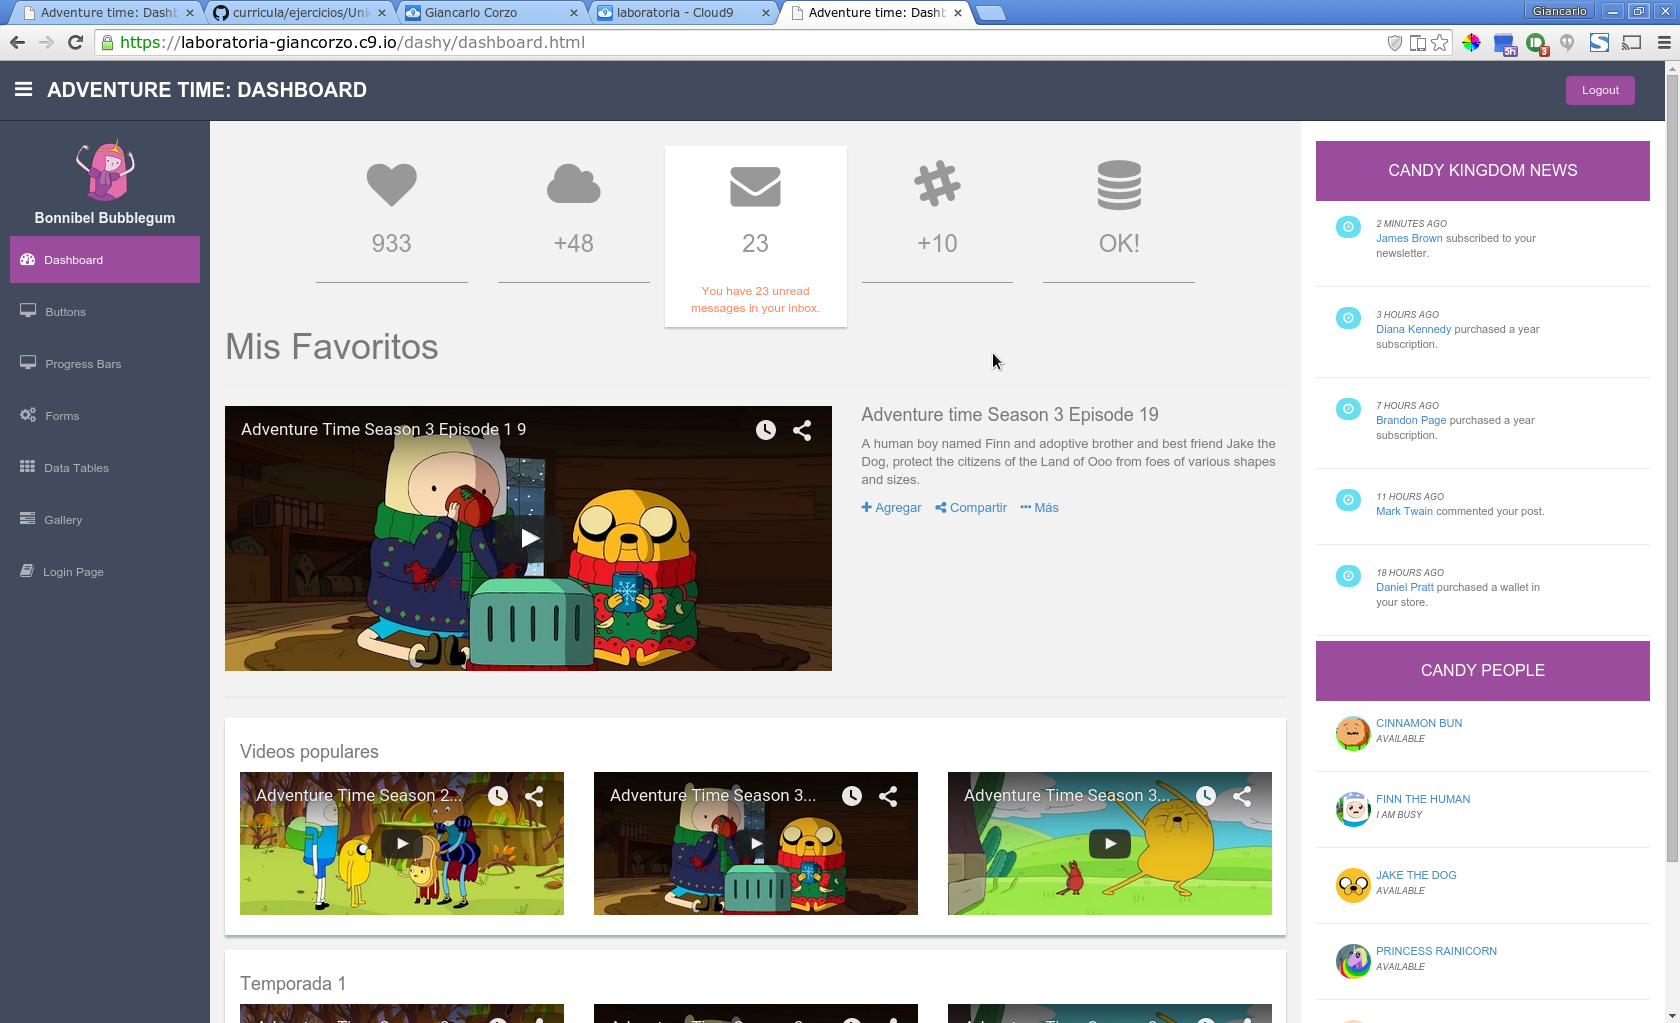Reload the page
This screenshot has width=1680, height=1023.
coord(75,42)
